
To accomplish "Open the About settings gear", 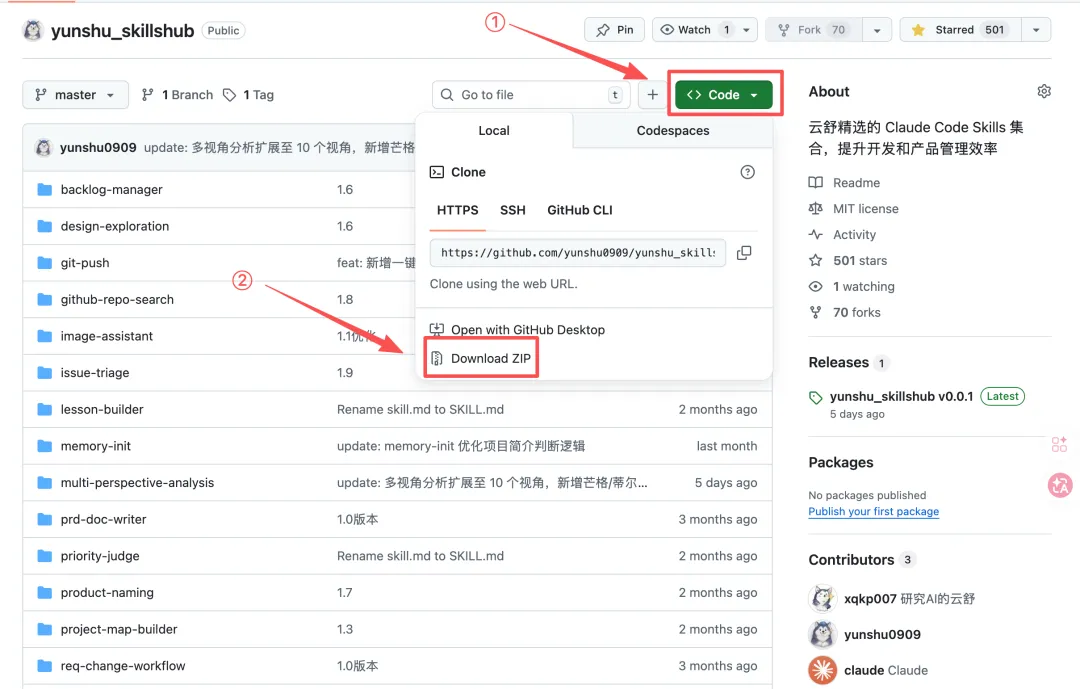I will (1044, 91).
